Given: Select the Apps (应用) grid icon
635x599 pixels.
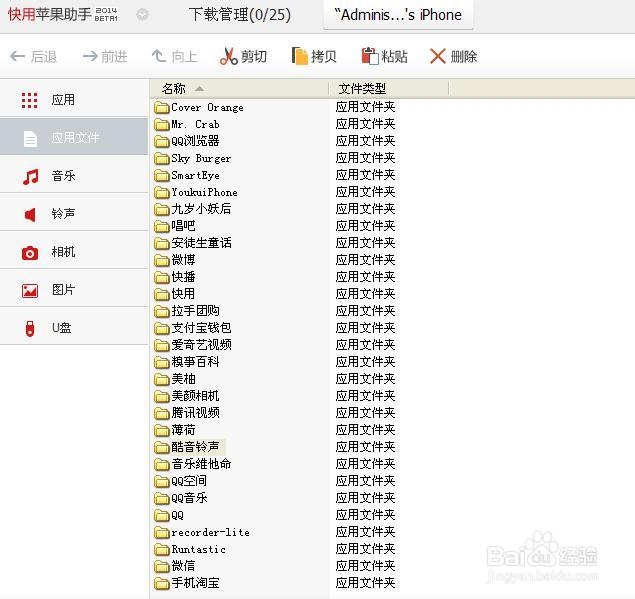Looking at the screenshot, I should (30, 100).
